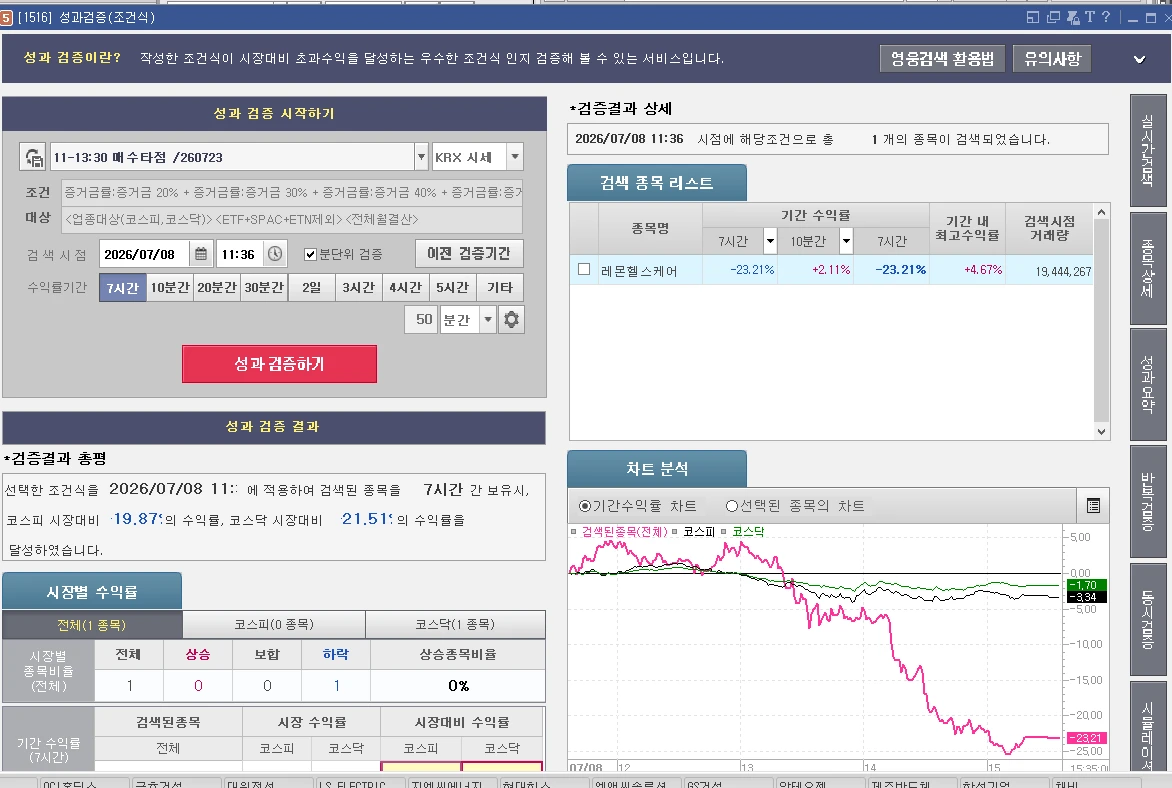Open 반복검증 side tab
Image resolution: width=1172 pixels, height=788 pixels.
point(1147,502)
